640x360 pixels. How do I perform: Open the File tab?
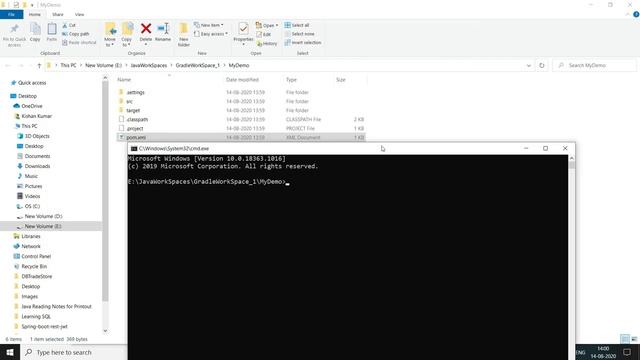click(11, 14)
